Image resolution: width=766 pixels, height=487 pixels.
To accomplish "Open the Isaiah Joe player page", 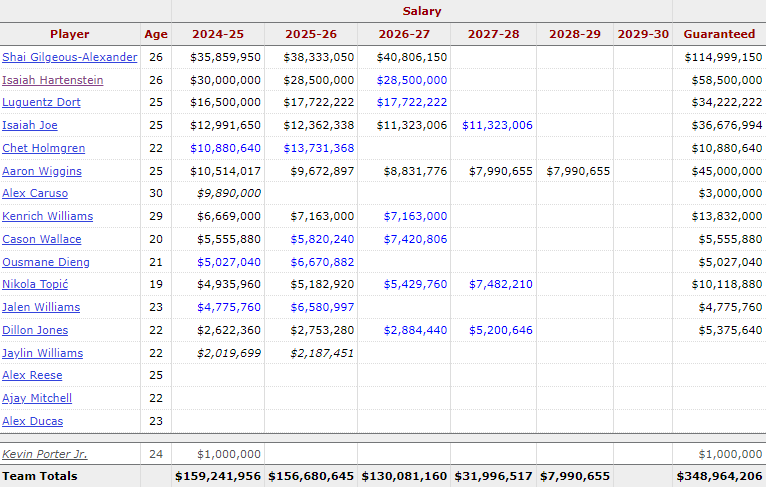I will point(29,126).
